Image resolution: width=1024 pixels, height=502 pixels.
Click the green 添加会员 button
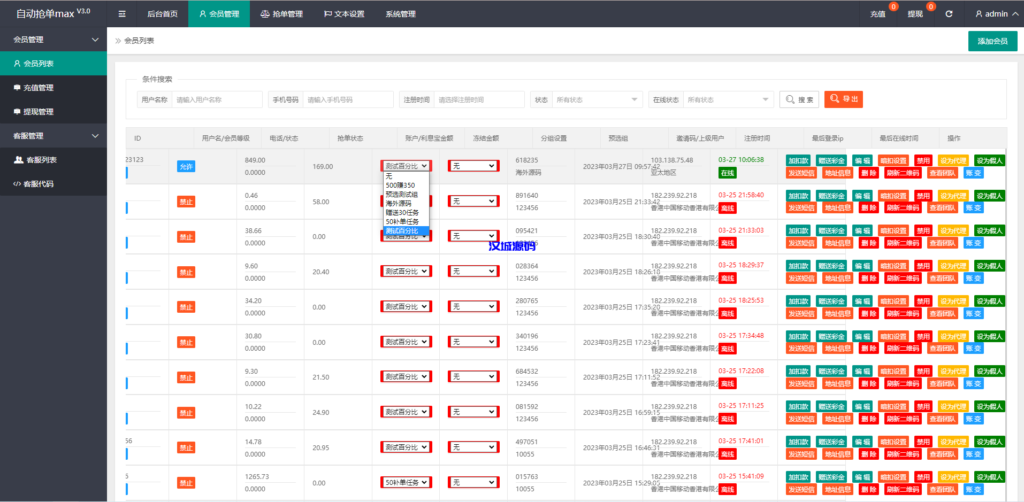click(x=992, y=41)
